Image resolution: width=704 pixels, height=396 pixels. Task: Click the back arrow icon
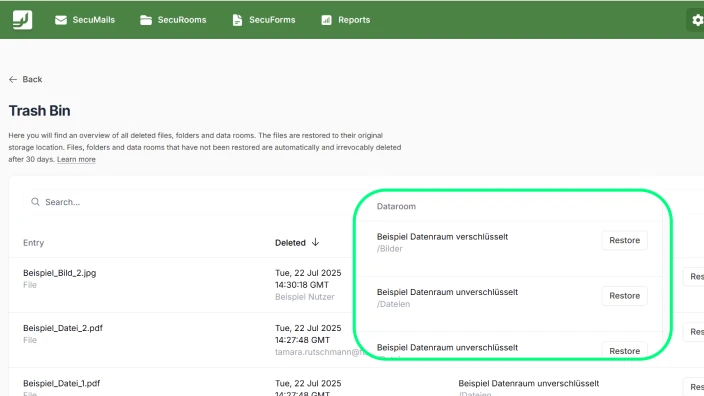13,79
